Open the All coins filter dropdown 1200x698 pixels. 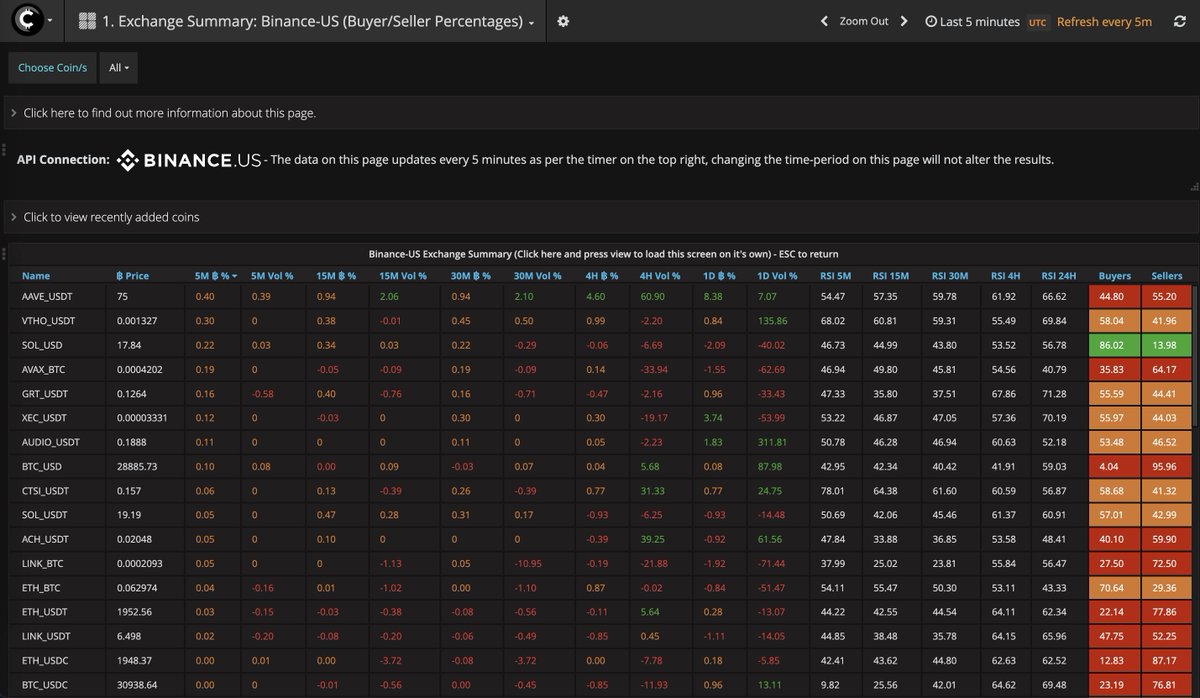pos(117,67)
